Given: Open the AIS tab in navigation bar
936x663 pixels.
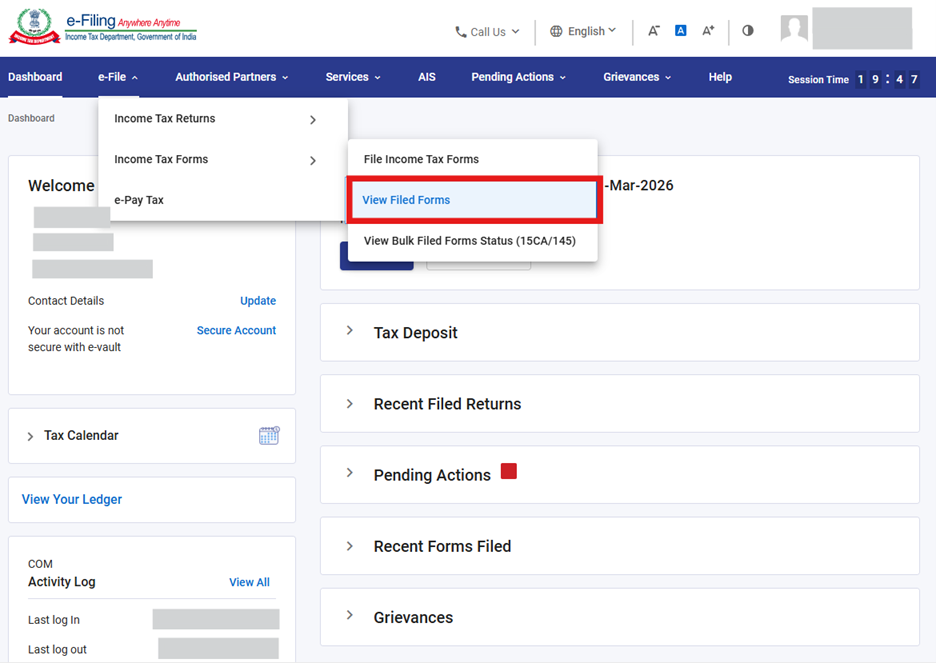Looking at the screenshot, I should coord(427,77).
